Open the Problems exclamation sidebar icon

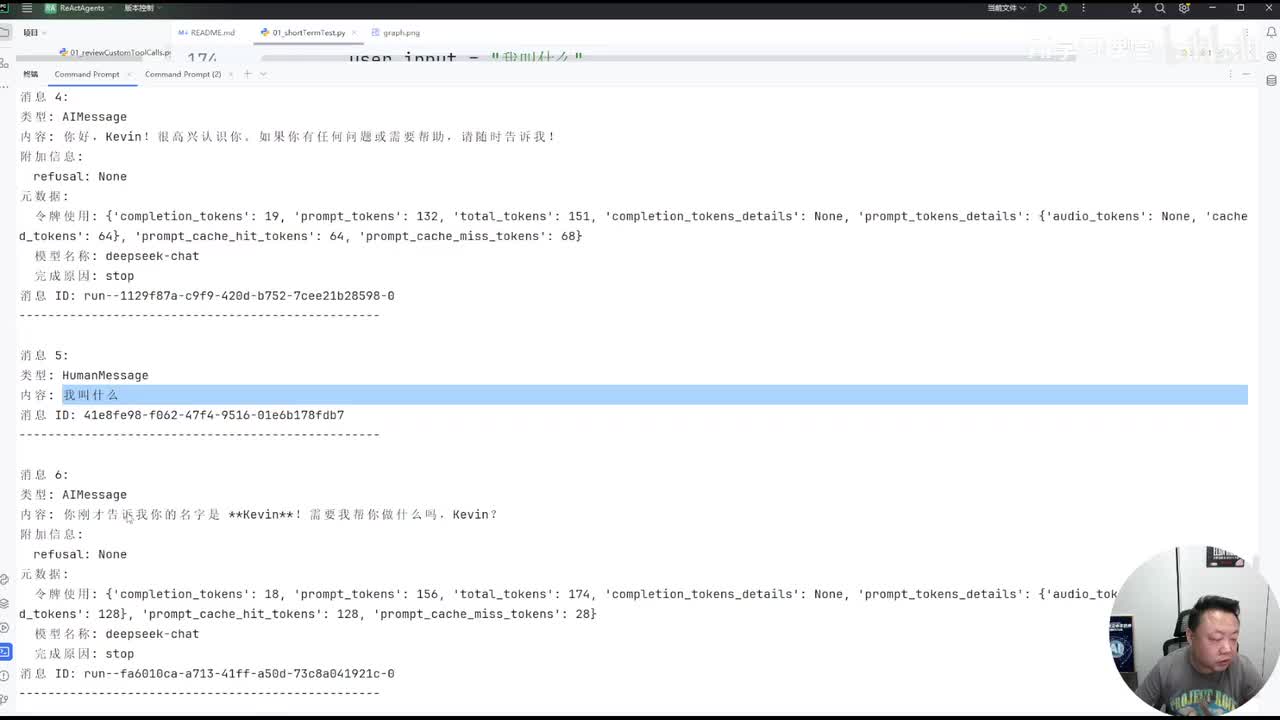point(5,676)
